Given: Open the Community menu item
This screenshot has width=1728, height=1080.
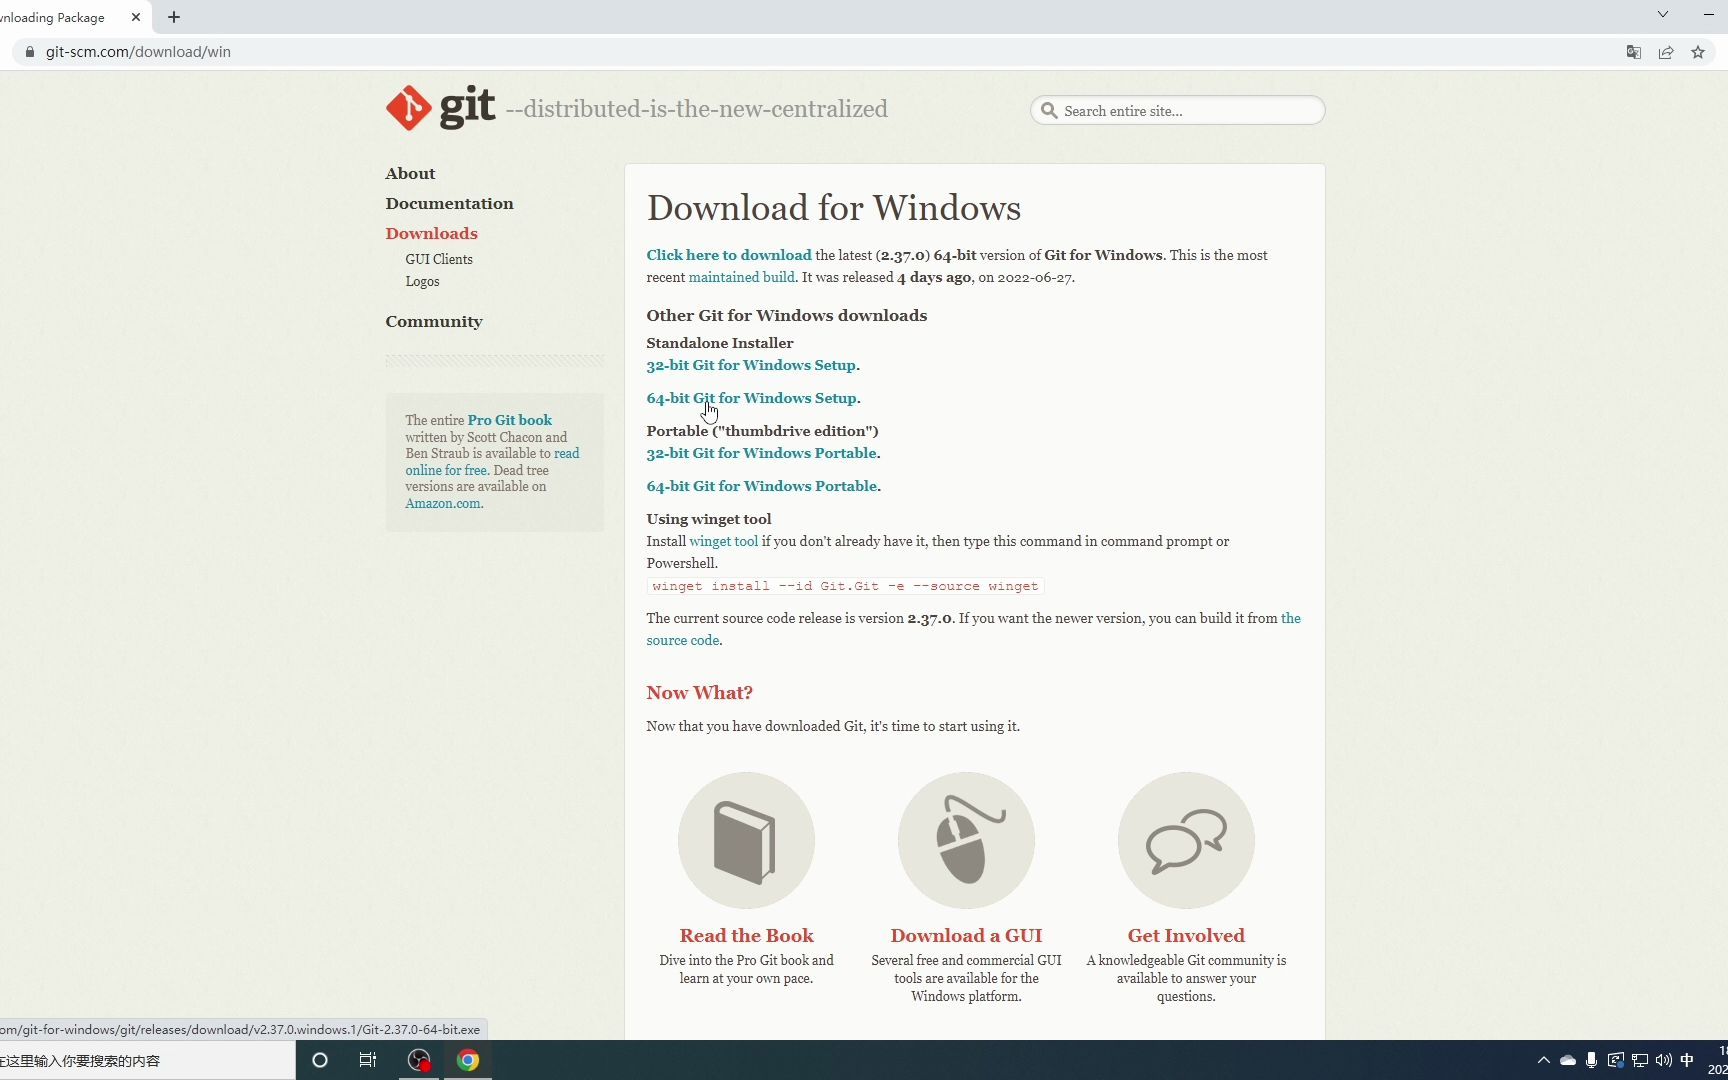Looking at the screenshot, I should (434, 322).
